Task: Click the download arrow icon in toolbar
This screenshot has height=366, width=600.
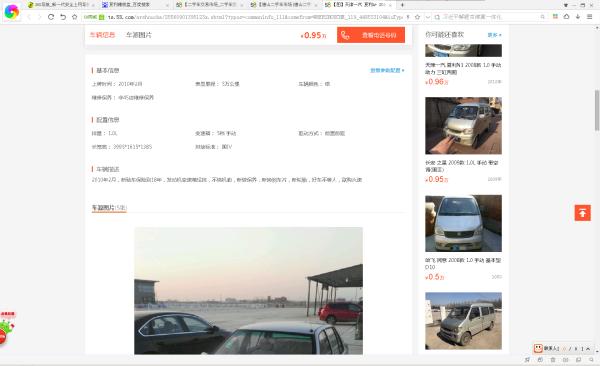Action: 578,16
